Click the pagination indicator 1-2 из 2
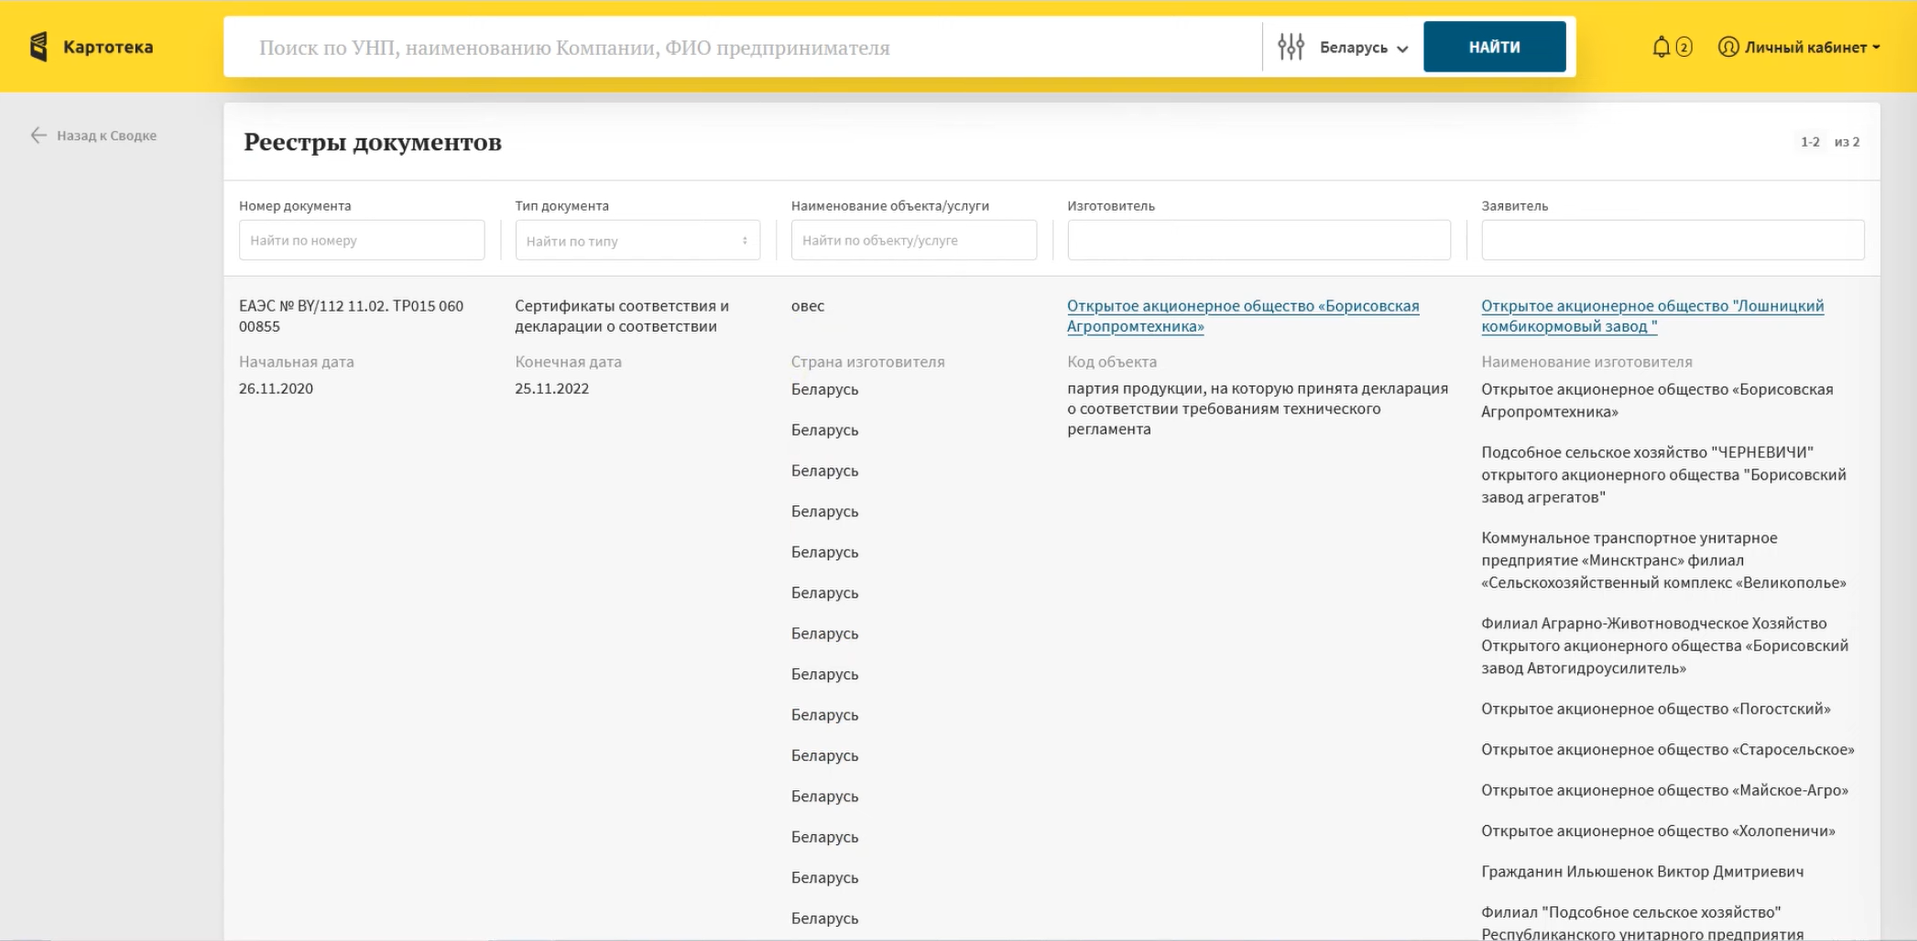The image size is (1917, 941). (1830, 142)
